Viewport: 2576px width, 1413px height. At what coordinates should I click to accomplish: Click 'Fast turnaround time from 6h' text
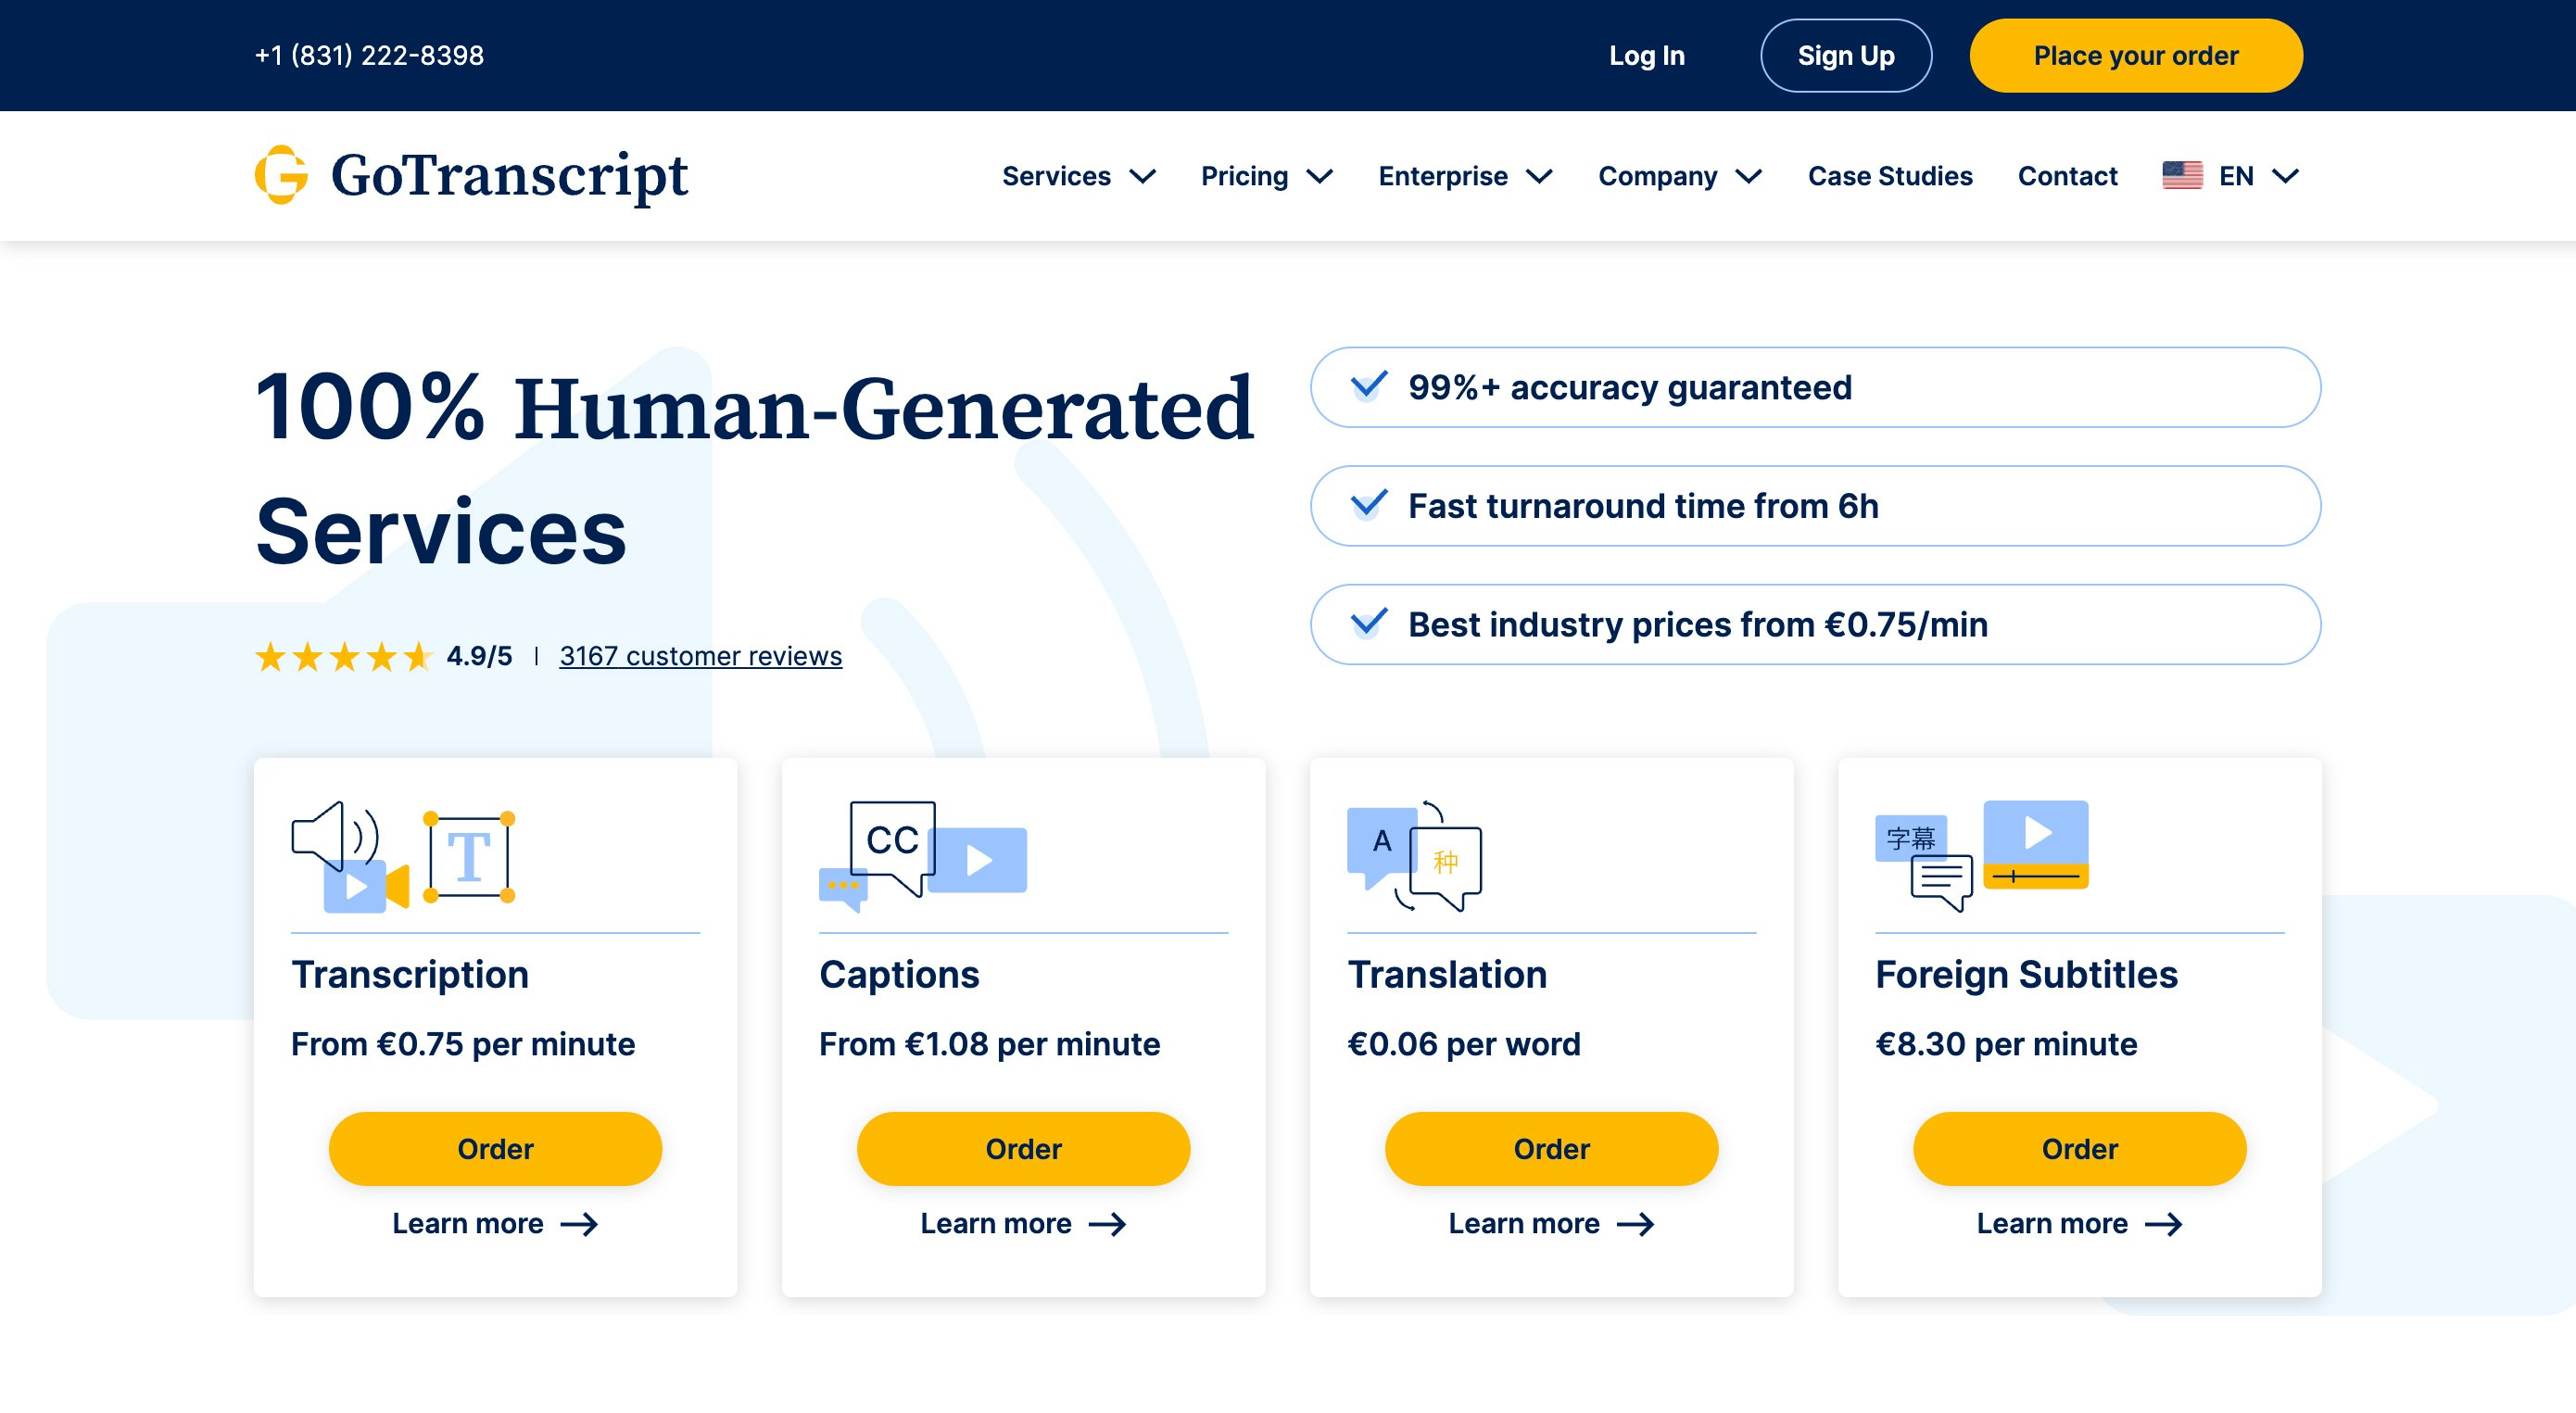[x=1643, y=506]
